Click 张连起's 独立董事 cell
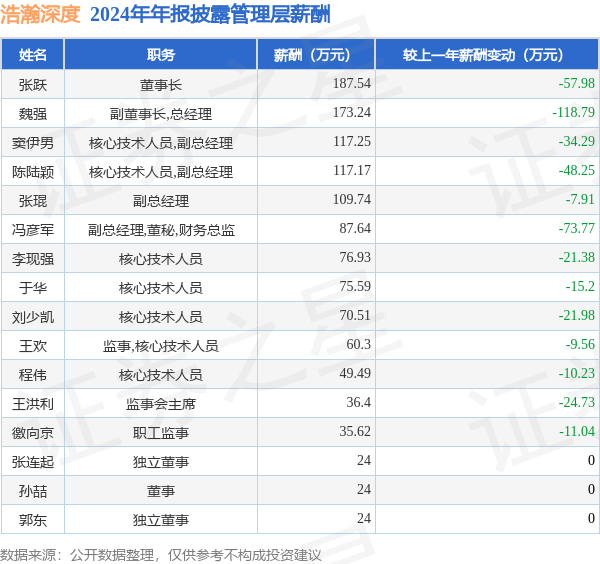 point(161,462)
